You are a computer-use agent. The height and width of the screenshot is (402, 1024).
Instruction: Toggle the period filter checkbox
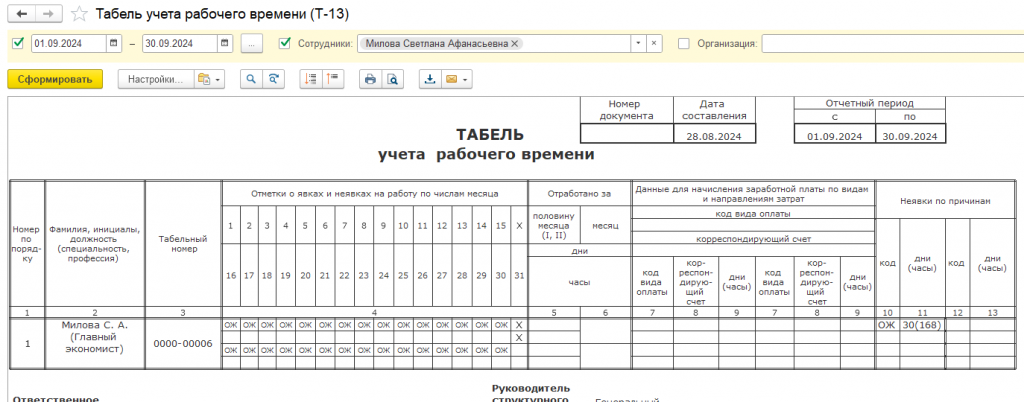[x=18, y=44]
